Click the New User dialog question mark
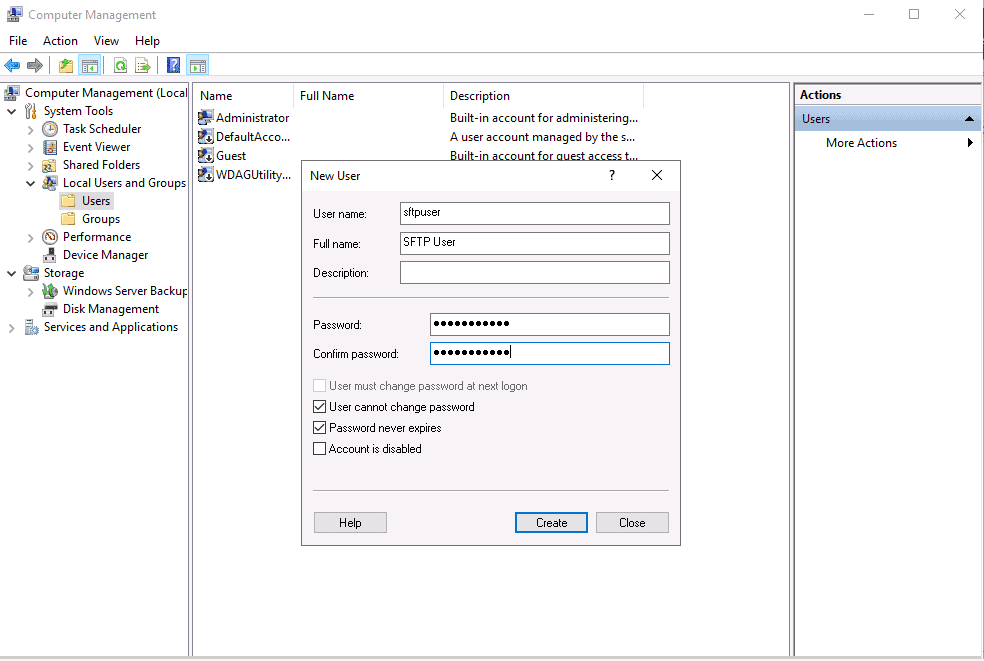The height and width of the screenshot is (661, 984). [612, 175]
